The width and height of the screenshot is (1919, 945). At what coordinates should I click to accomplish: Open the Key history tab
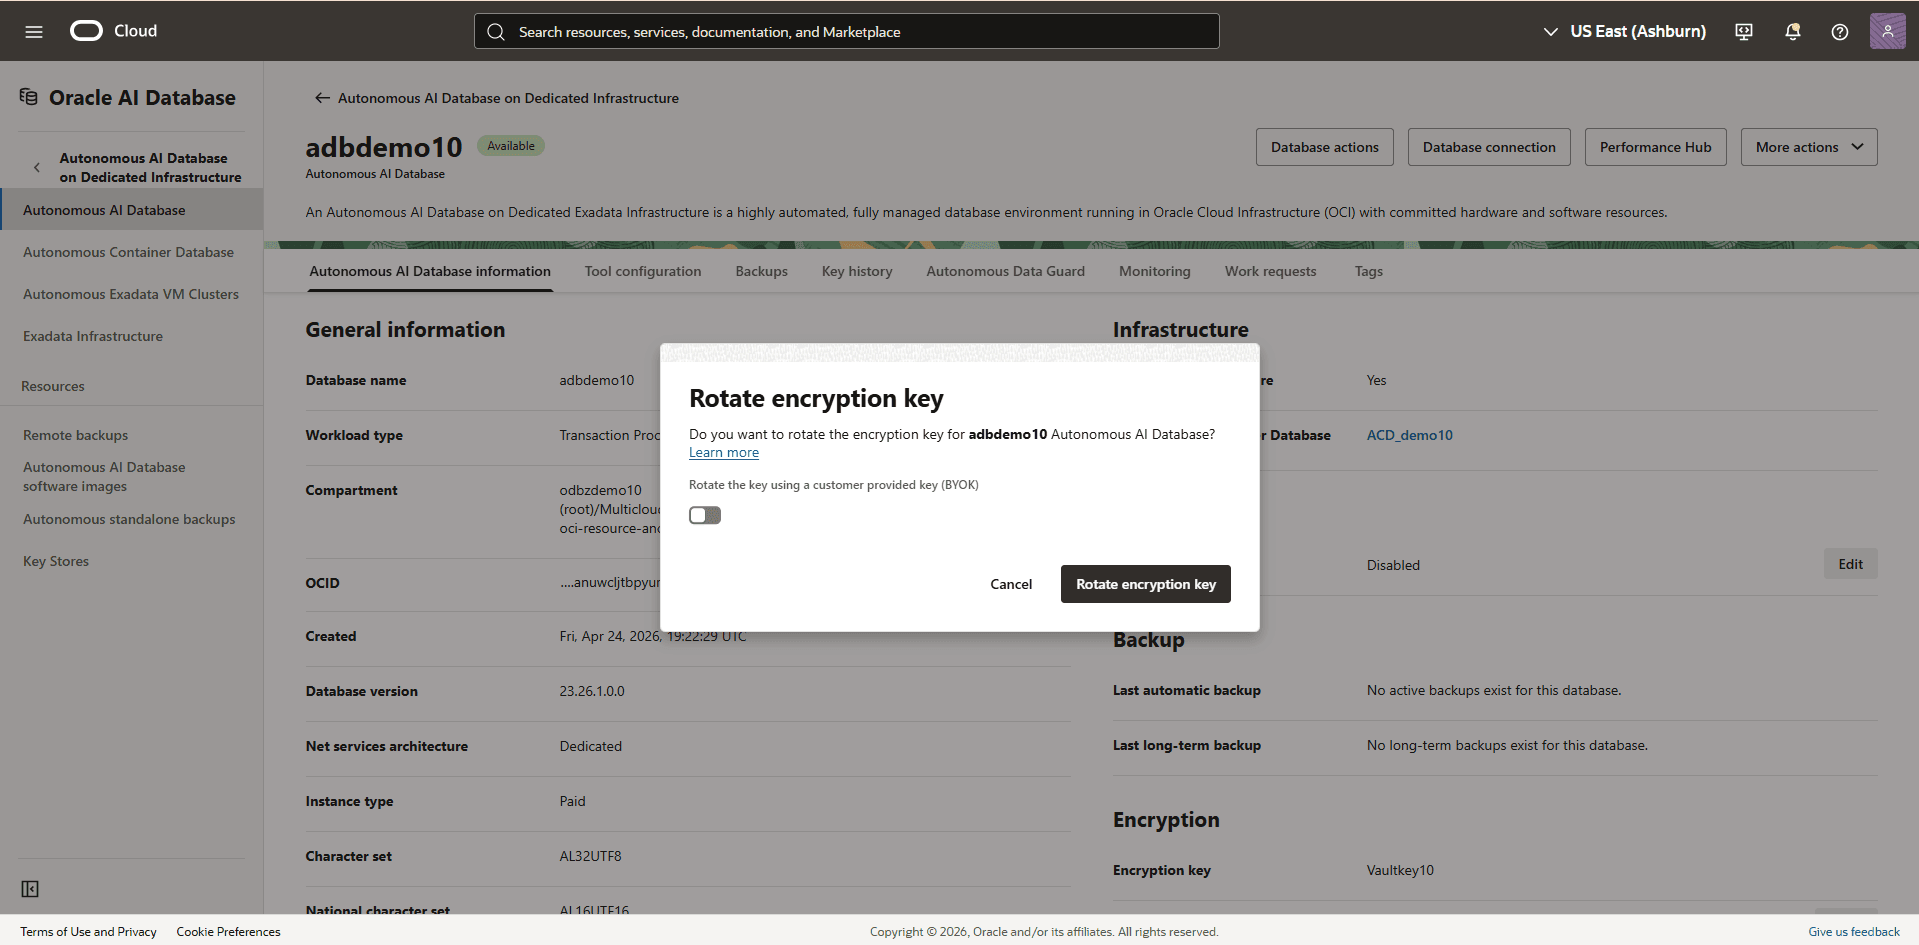[857, 271]
